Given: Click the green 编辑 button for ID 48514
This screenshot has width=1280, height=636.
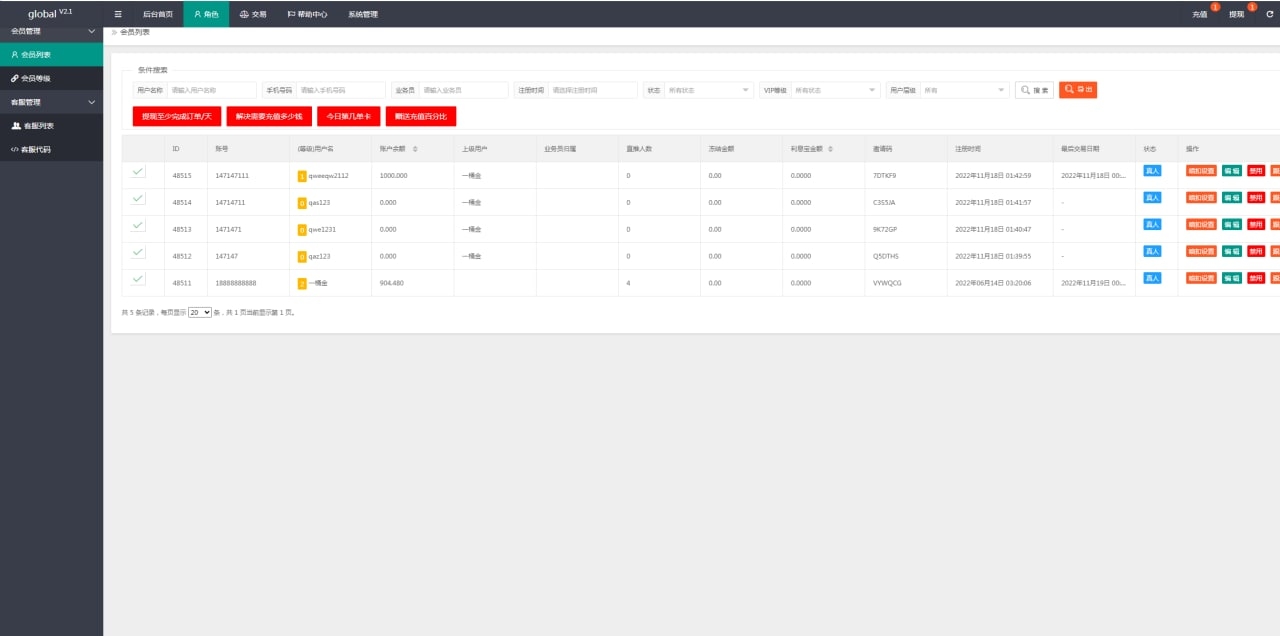Looking at the screenshot, I should 1232,198.
